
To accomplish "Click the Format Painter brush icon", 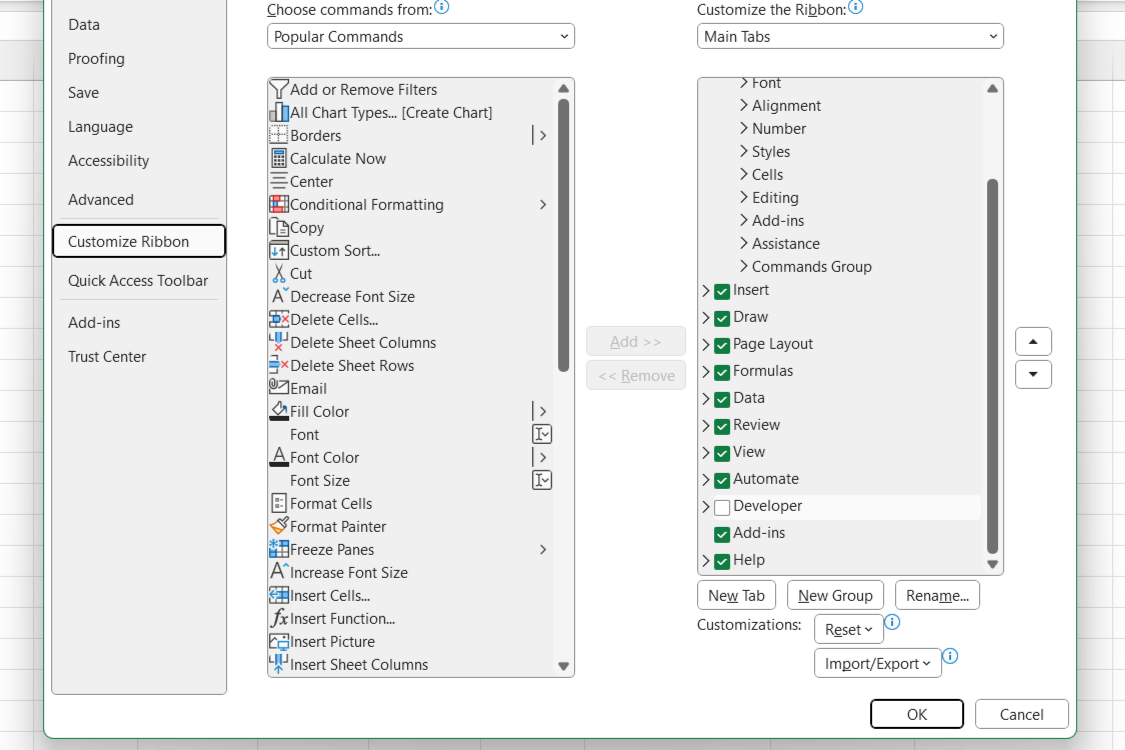I will coord(278,526).
